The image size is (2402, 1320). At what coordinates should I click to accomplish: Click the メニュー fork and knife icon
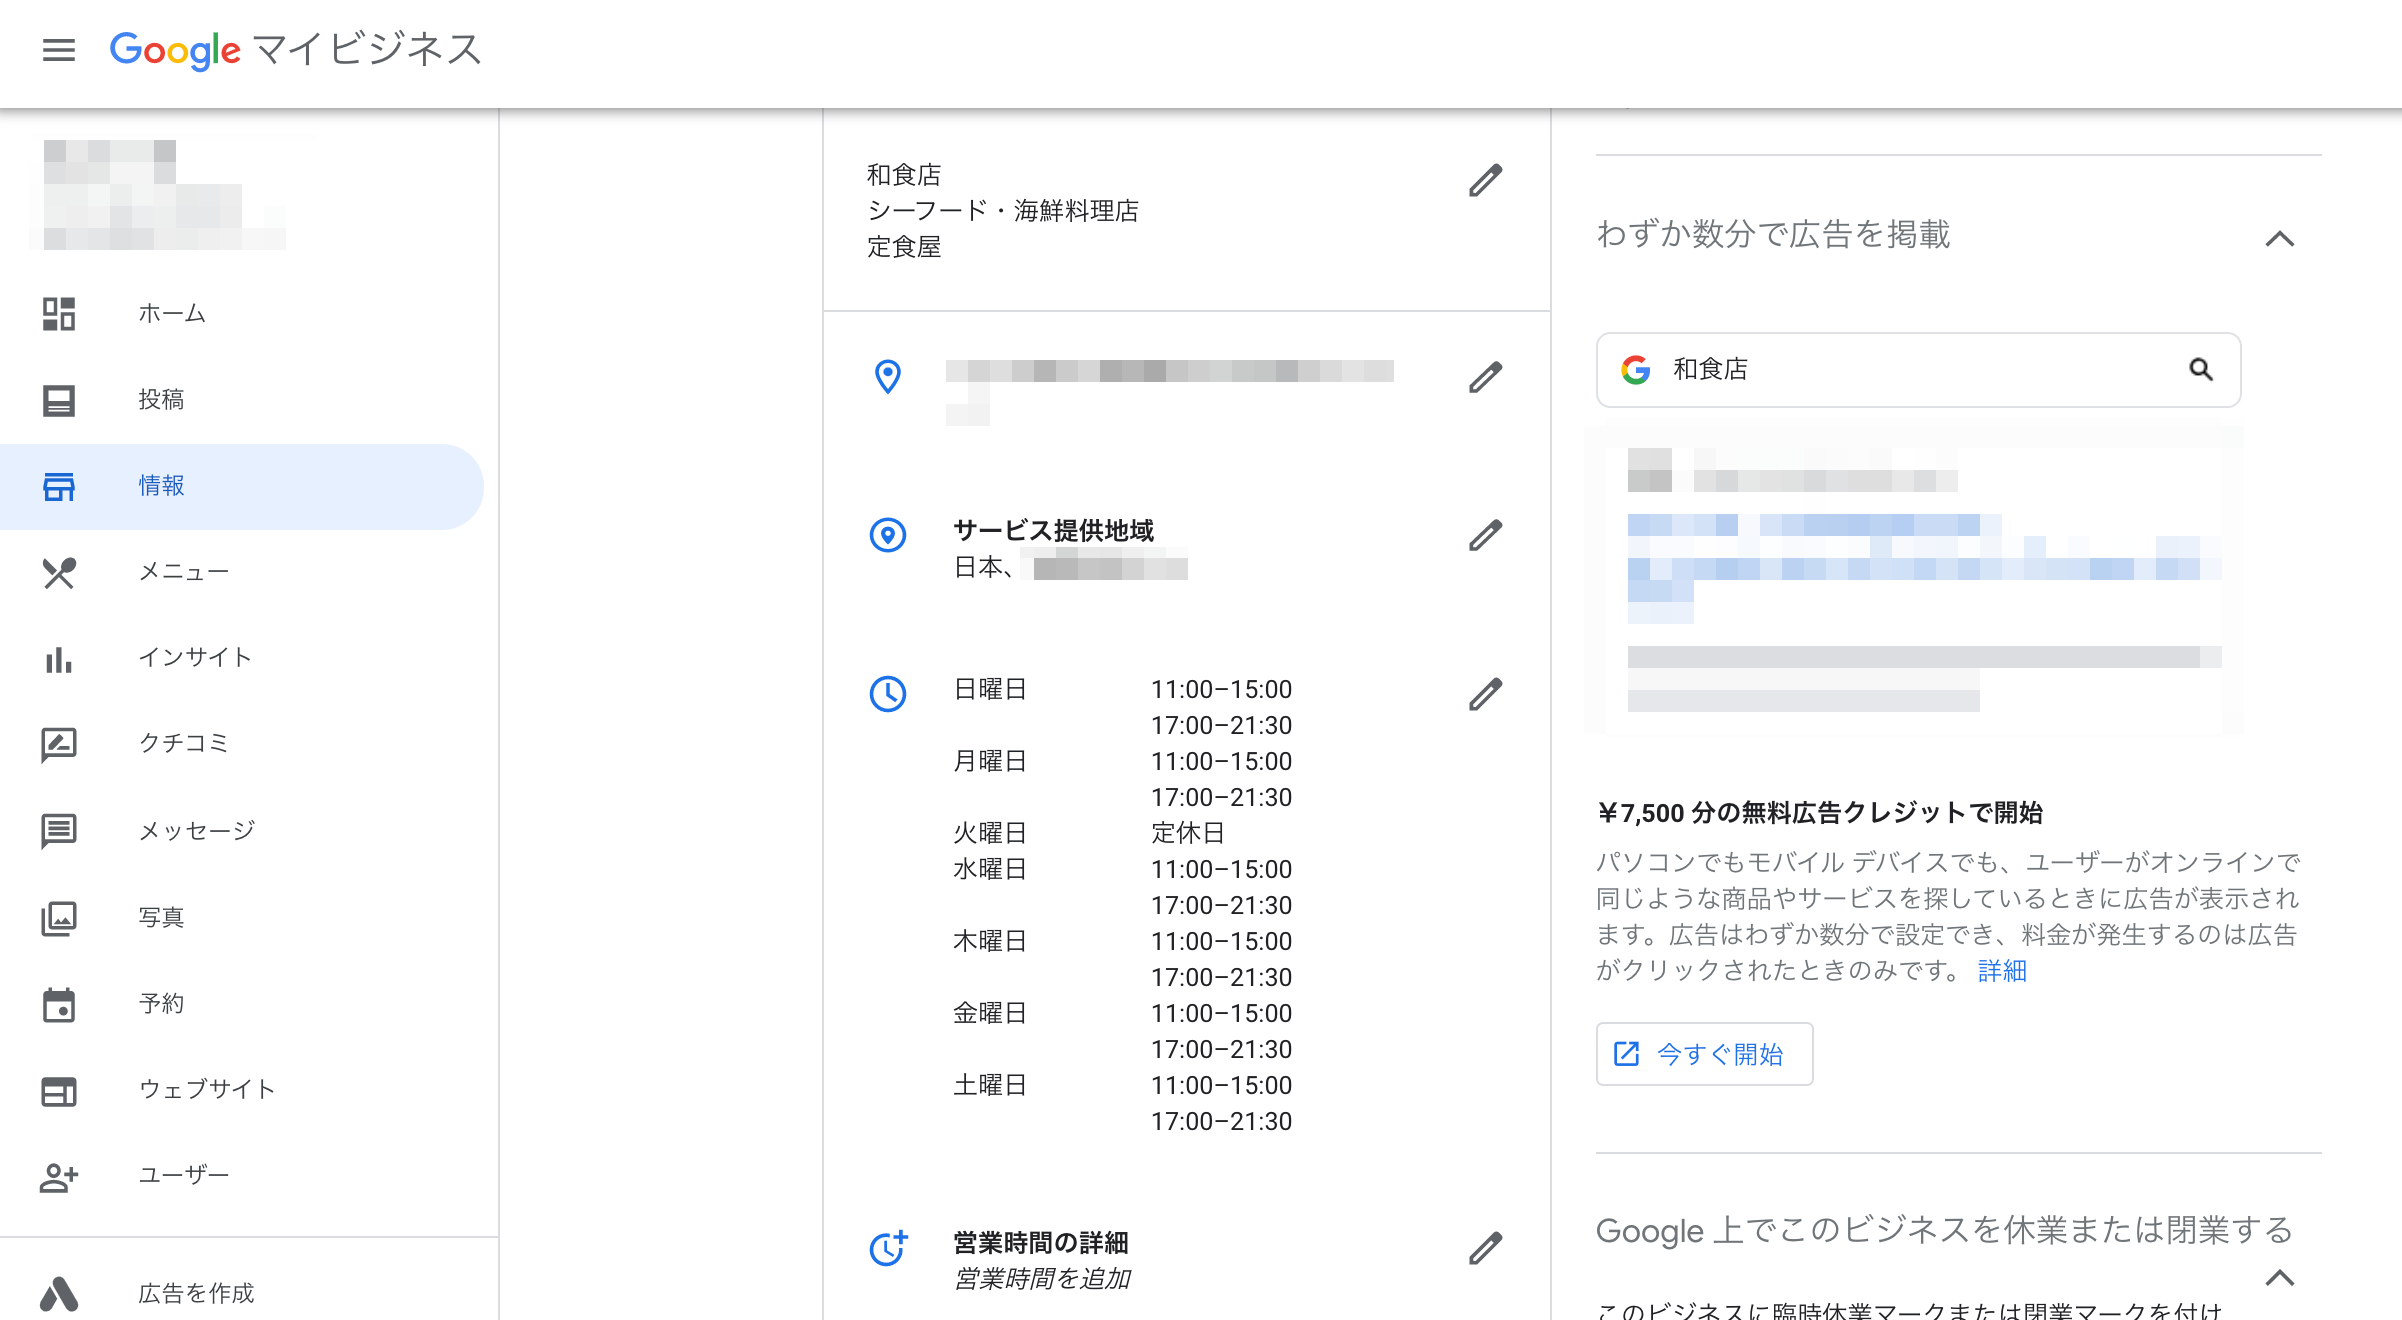(59, 572)
